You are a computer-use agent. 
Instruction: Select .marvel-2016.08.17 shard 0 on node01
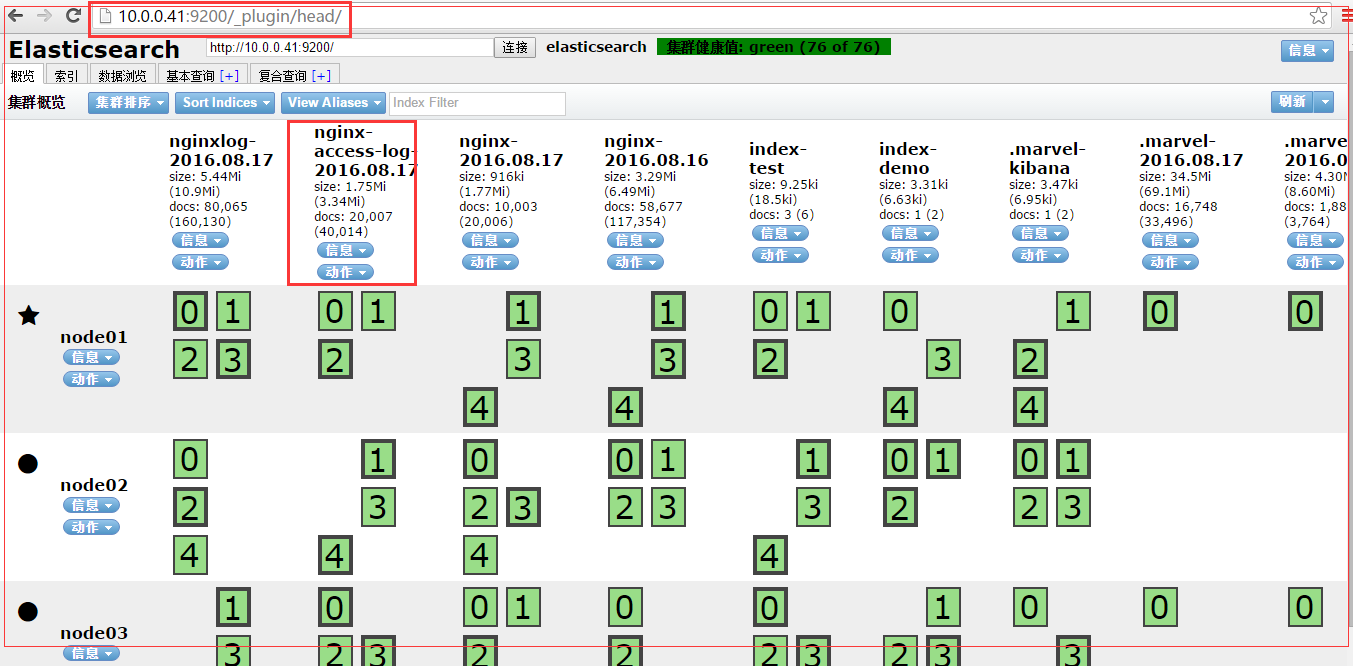[1160, 312]
